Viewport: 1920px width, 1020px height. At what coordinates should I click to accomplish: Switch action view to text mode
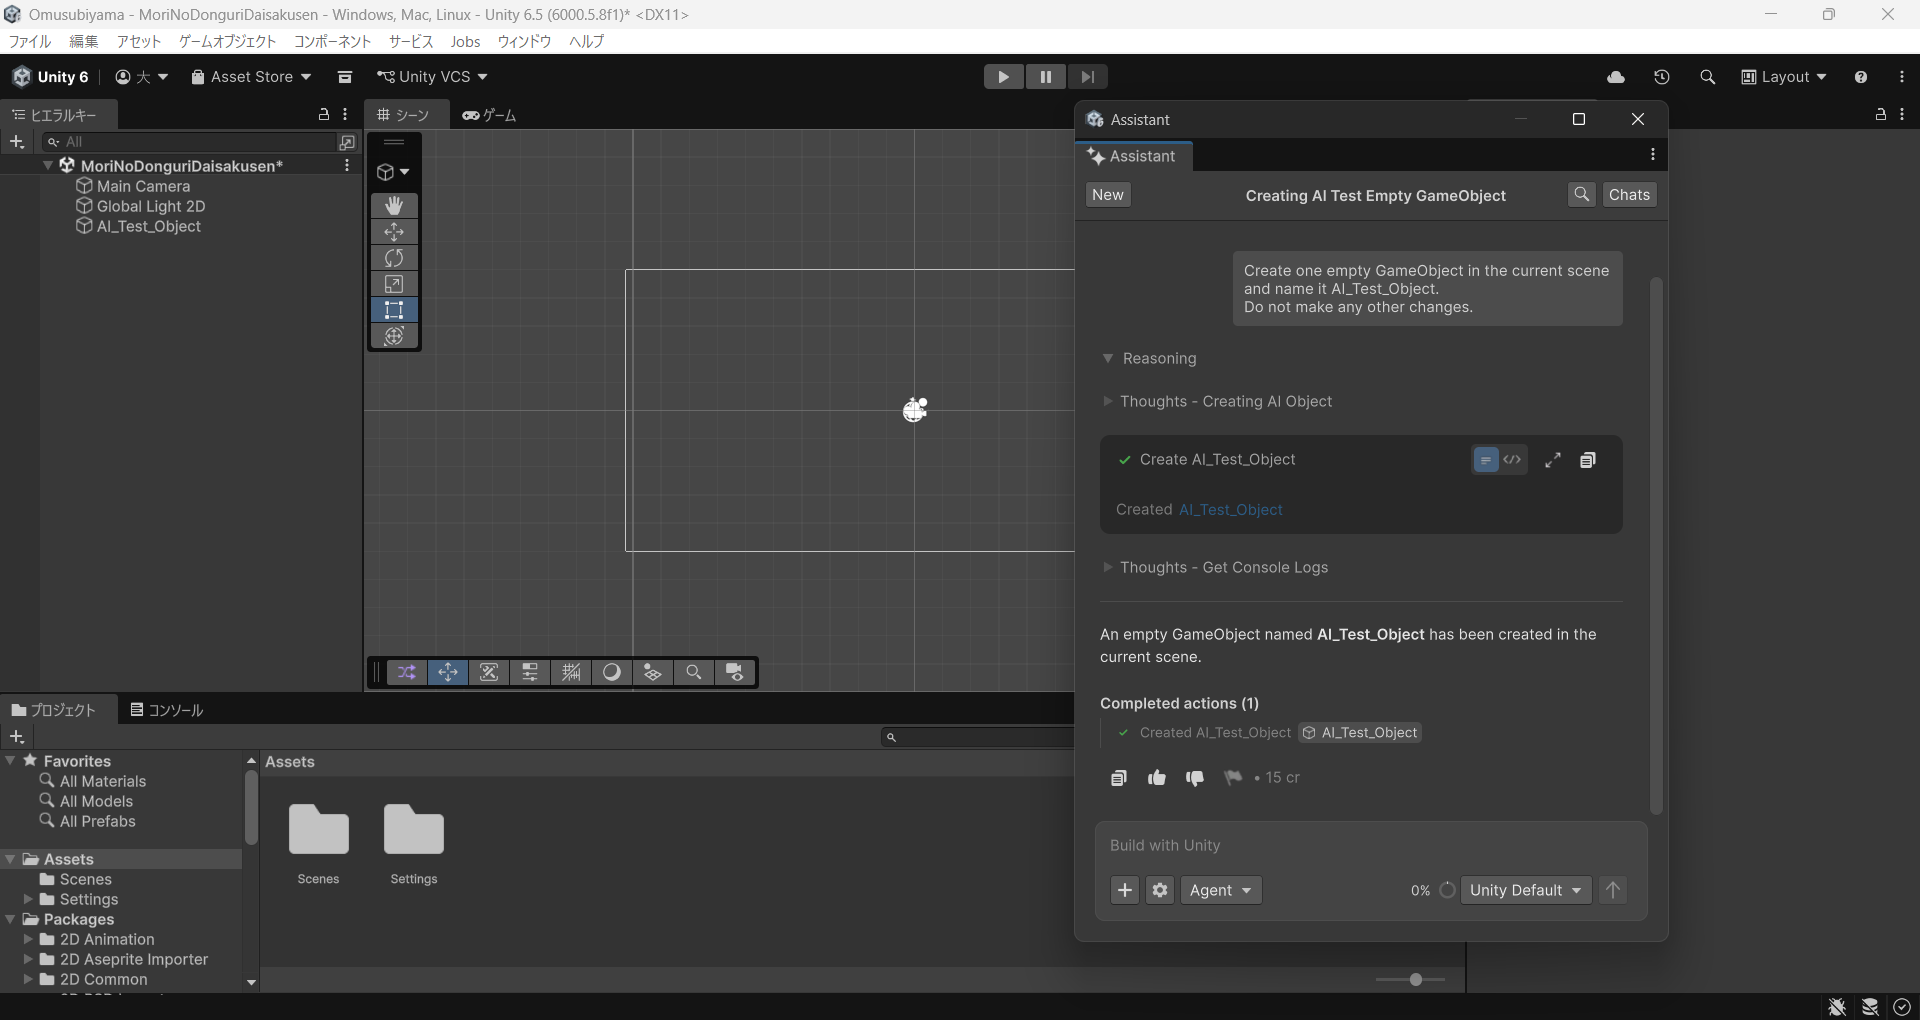[1486, 460]
